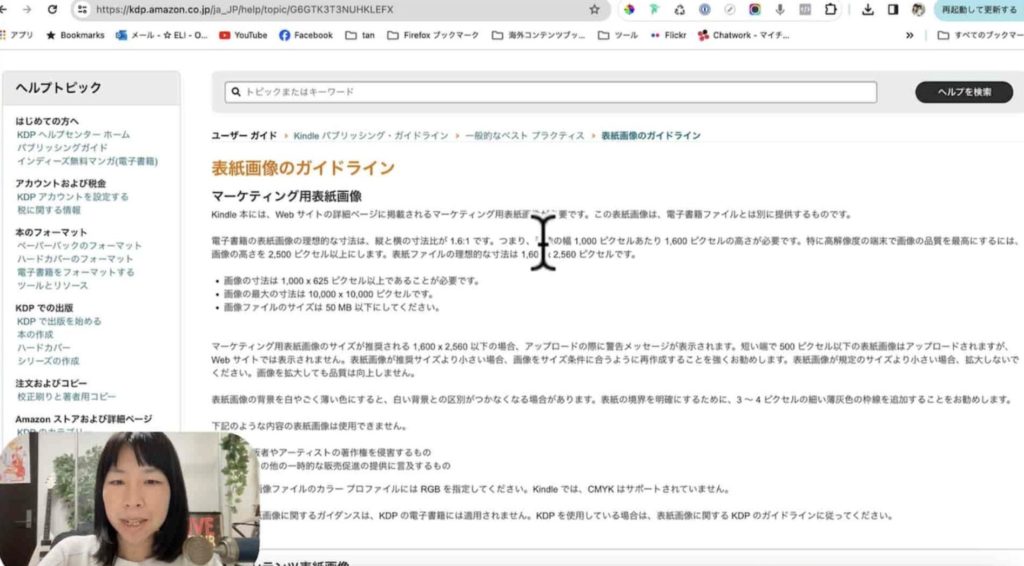1024x566 pixels.
Task: Open 本の作成 sidebar link
Action: point(35,334)
